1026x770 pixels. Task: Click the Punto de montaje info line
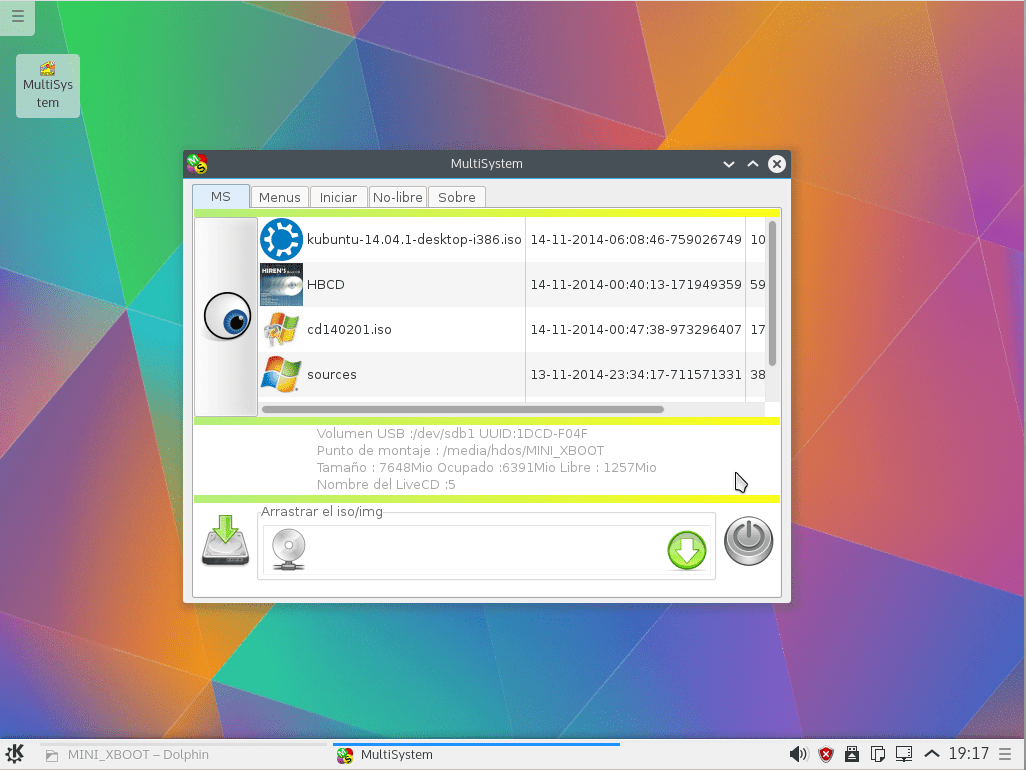(x=460, y=450)
